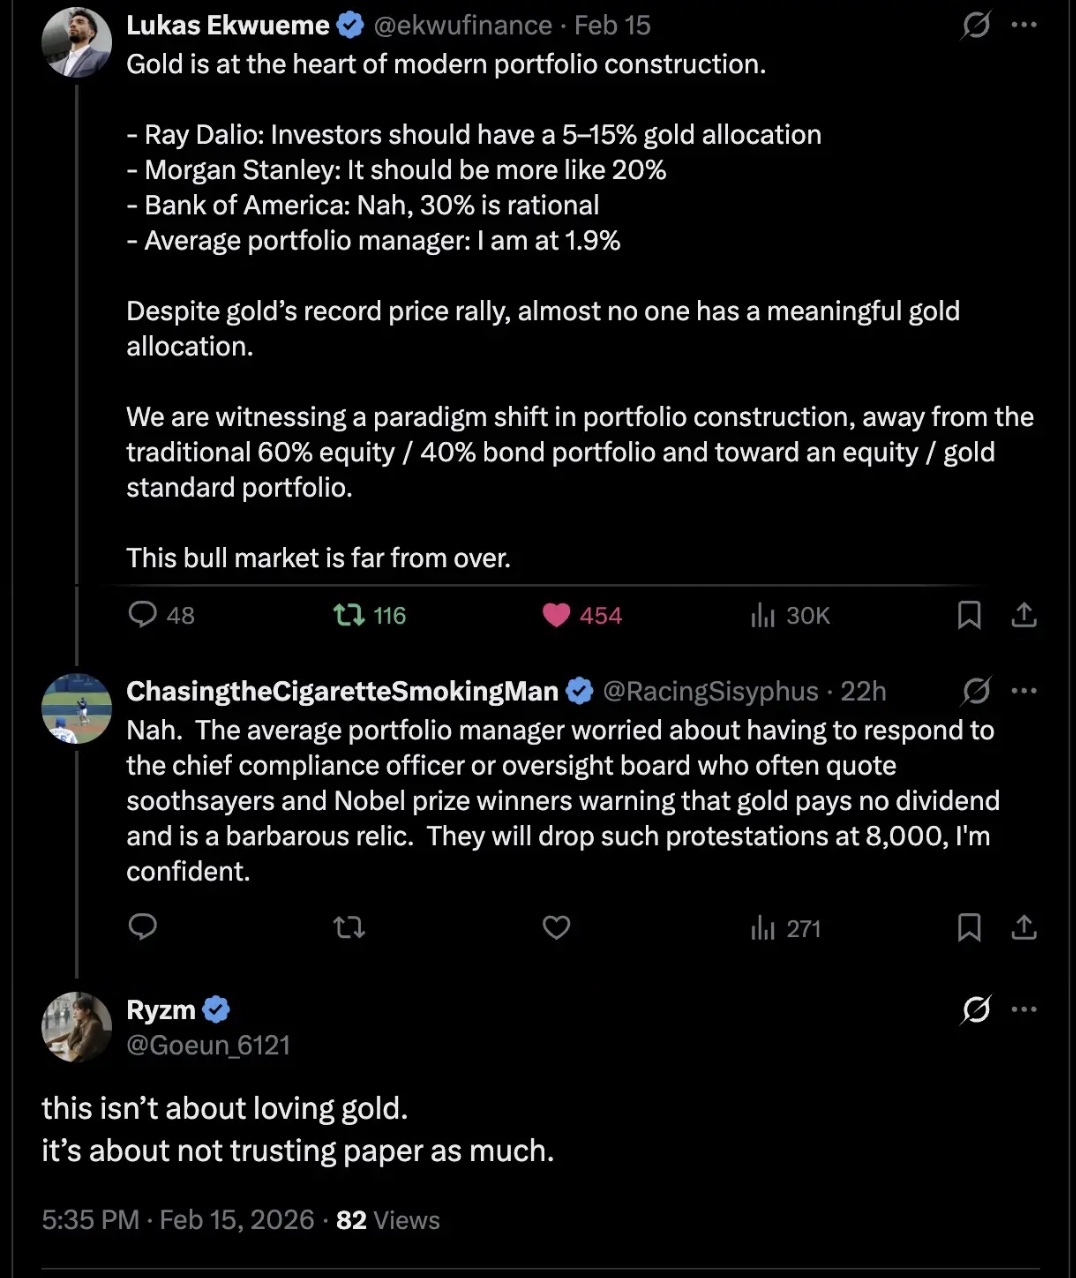Open more options on RacingSisyphus reply
Screen dimensions: 1076x1278
1024,690
